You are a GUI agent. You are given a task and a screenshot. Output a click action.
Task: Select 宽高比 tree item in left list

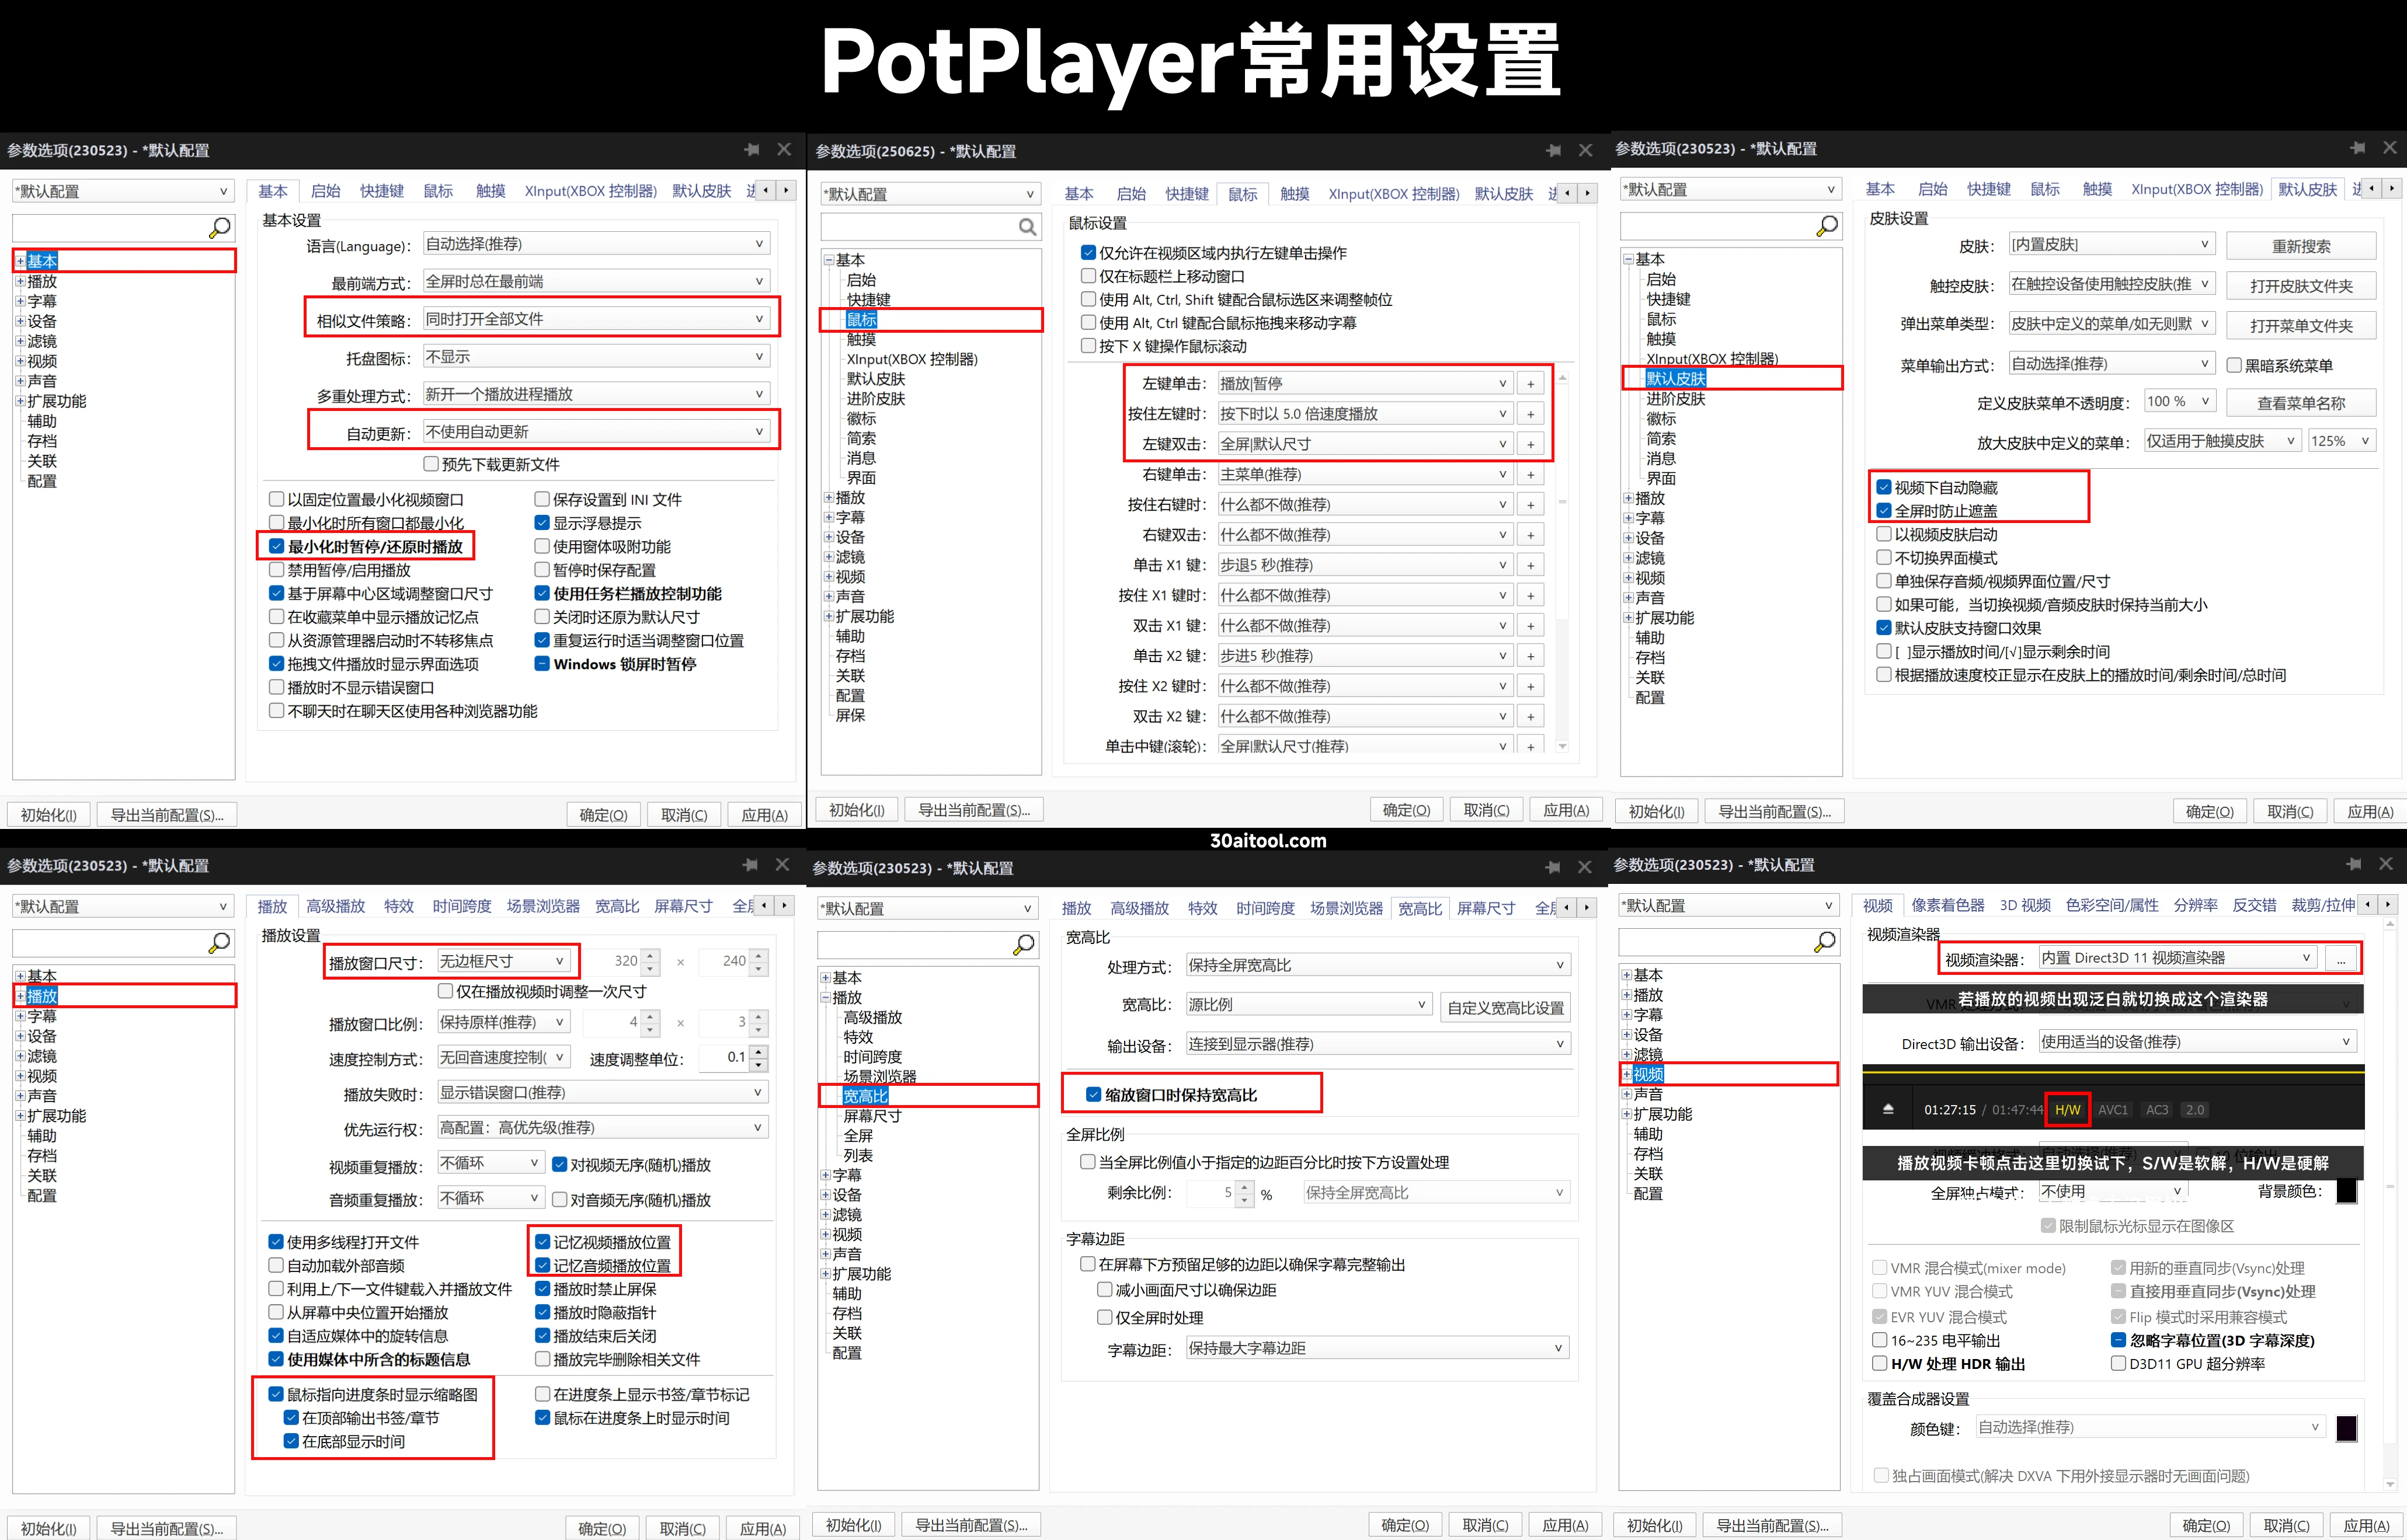tap(865, 1096)
